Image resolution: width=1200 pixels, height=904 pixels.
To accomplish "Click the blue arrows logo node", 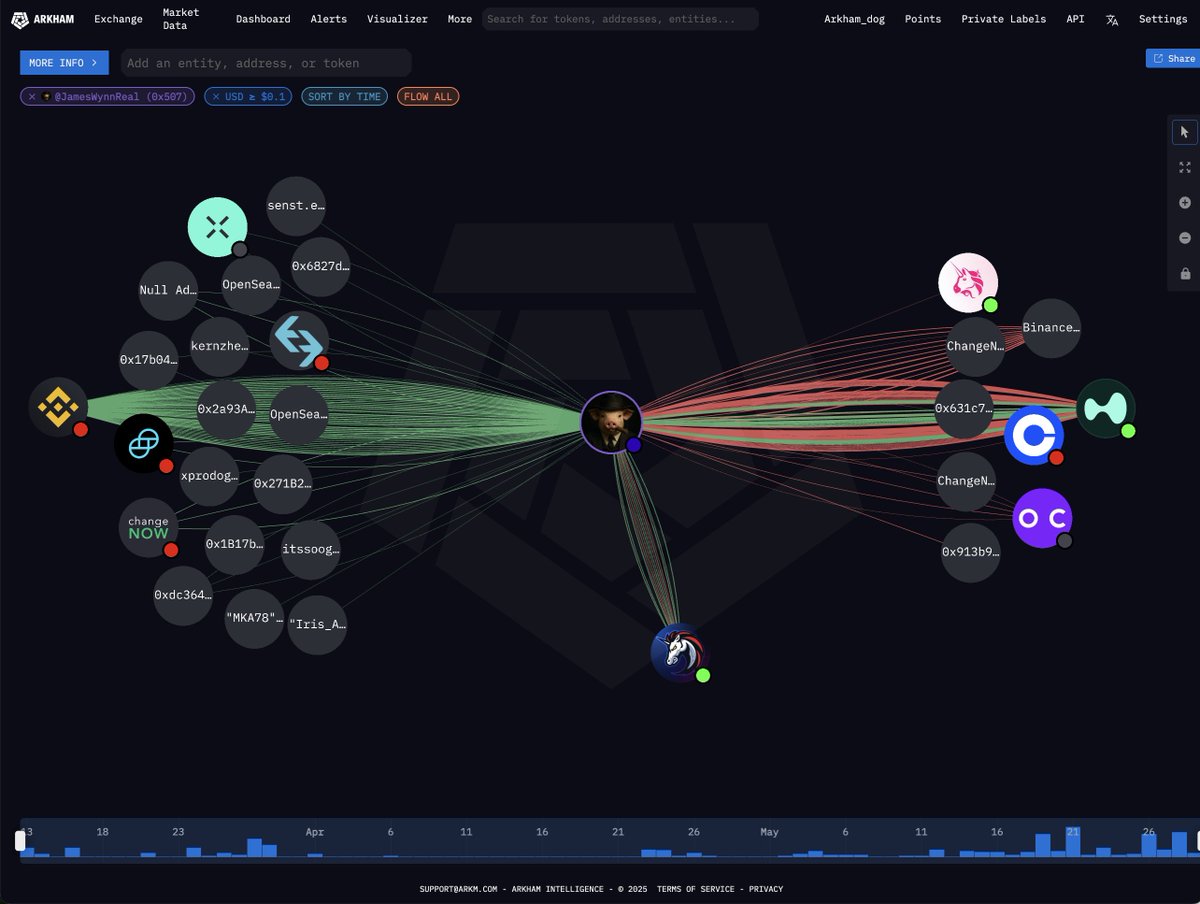I will pyautogui.click(x=299, y=340).
